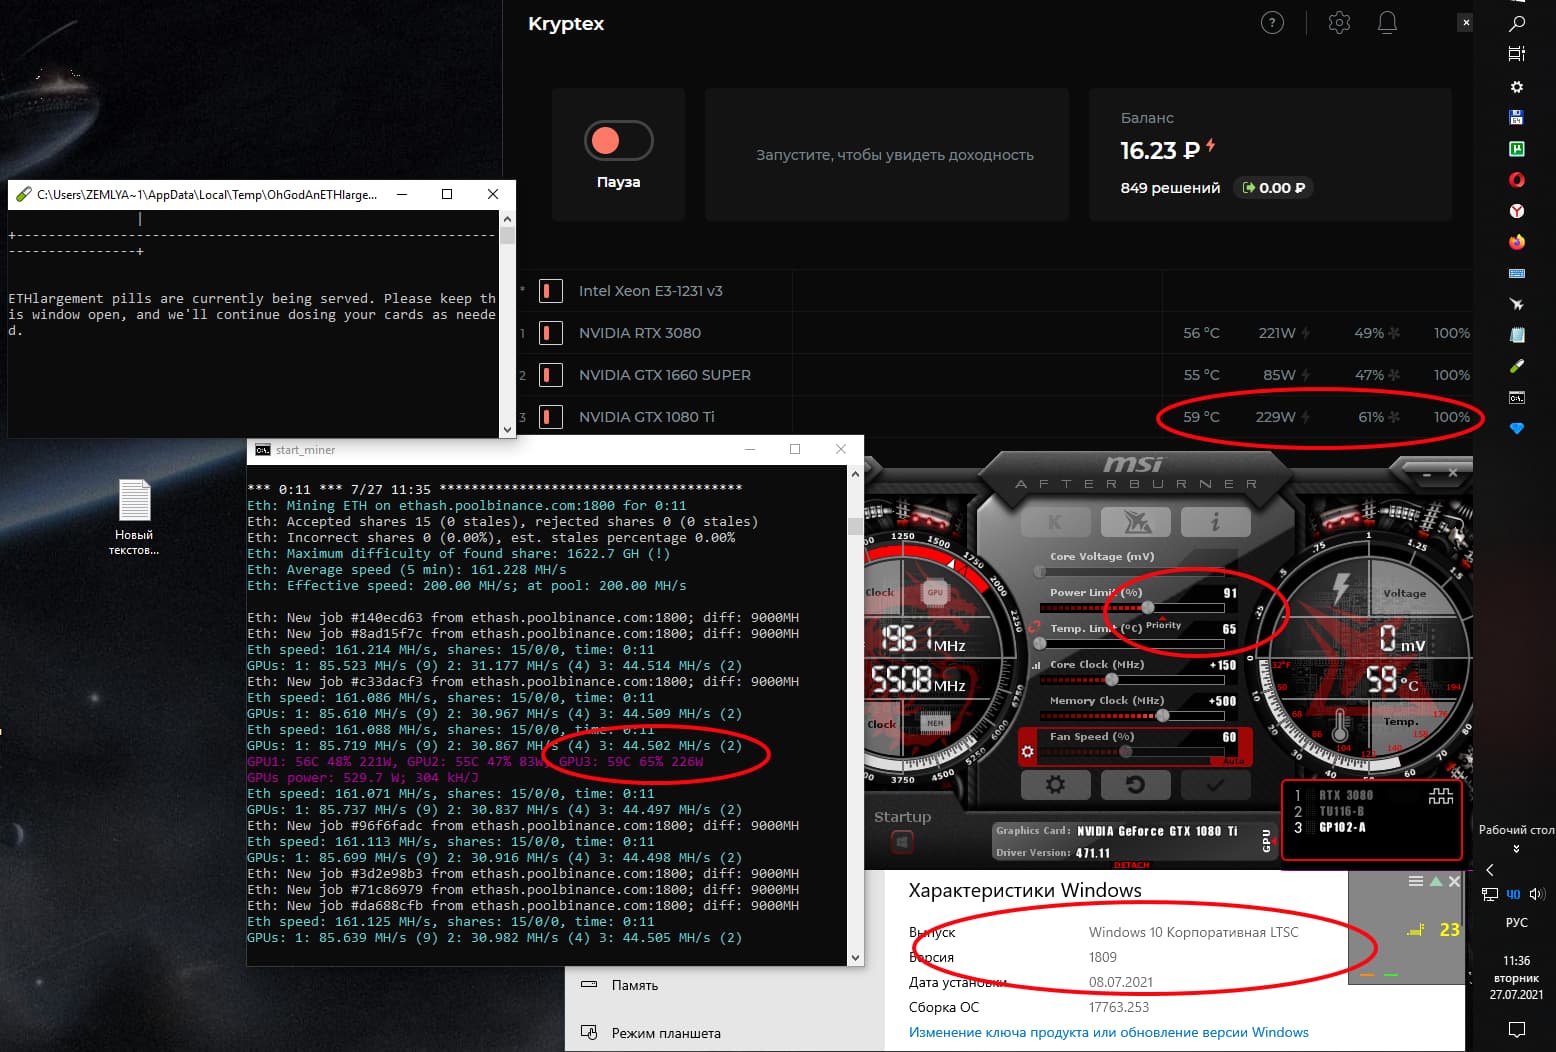
Task: Open Notepad taskbar icon
Action: point(1517,335)
